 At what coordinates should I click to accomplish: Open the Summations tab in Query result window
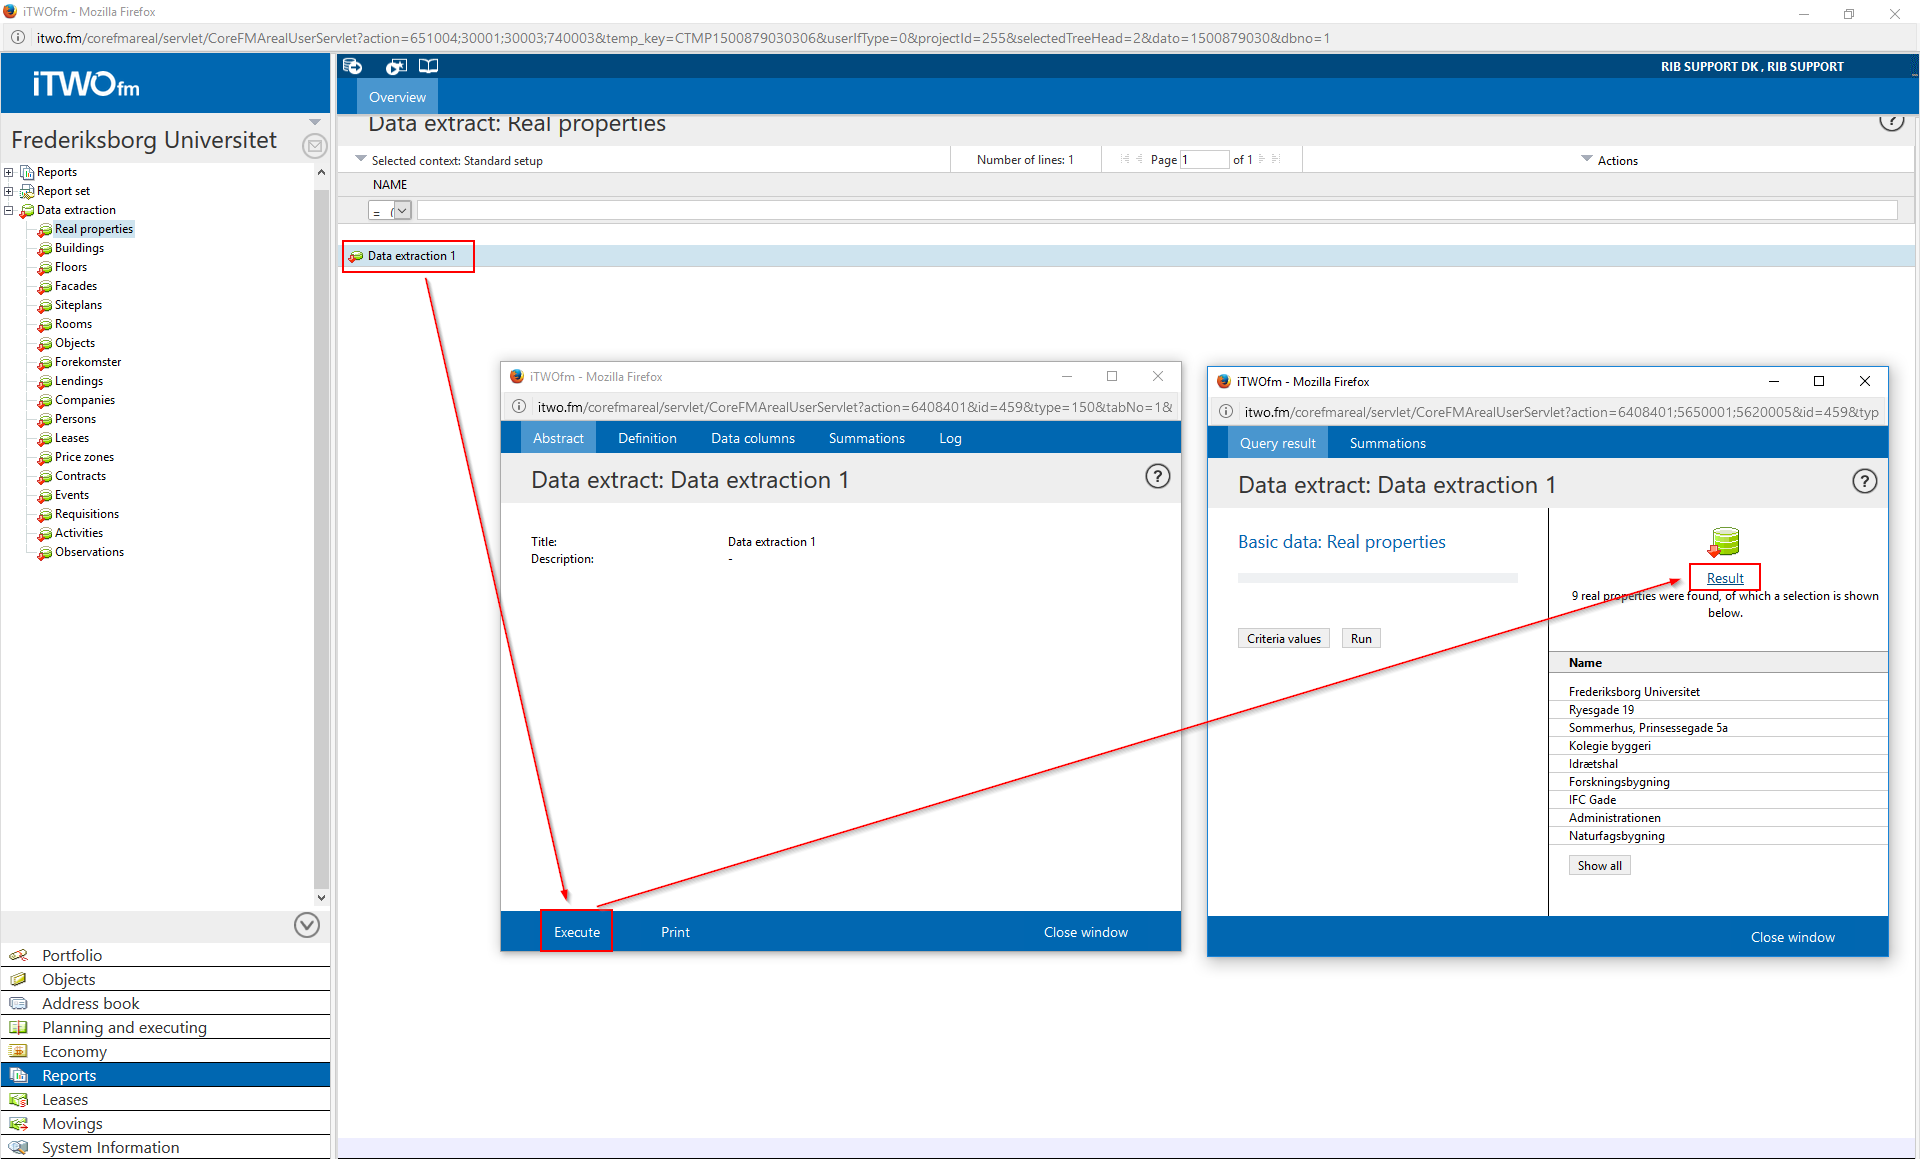(1387, 443)
